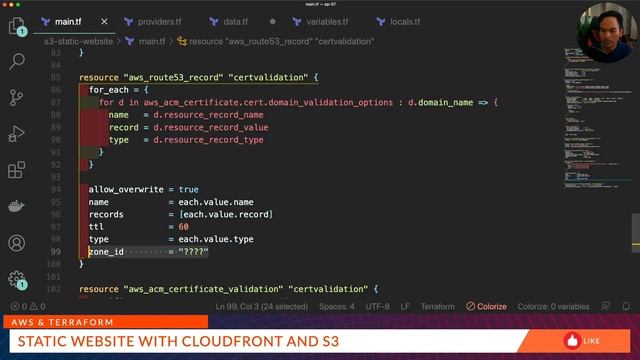Click s3-static-website in the breadcrumb
This screenshot has height=360, width=640.
point(78,41)
